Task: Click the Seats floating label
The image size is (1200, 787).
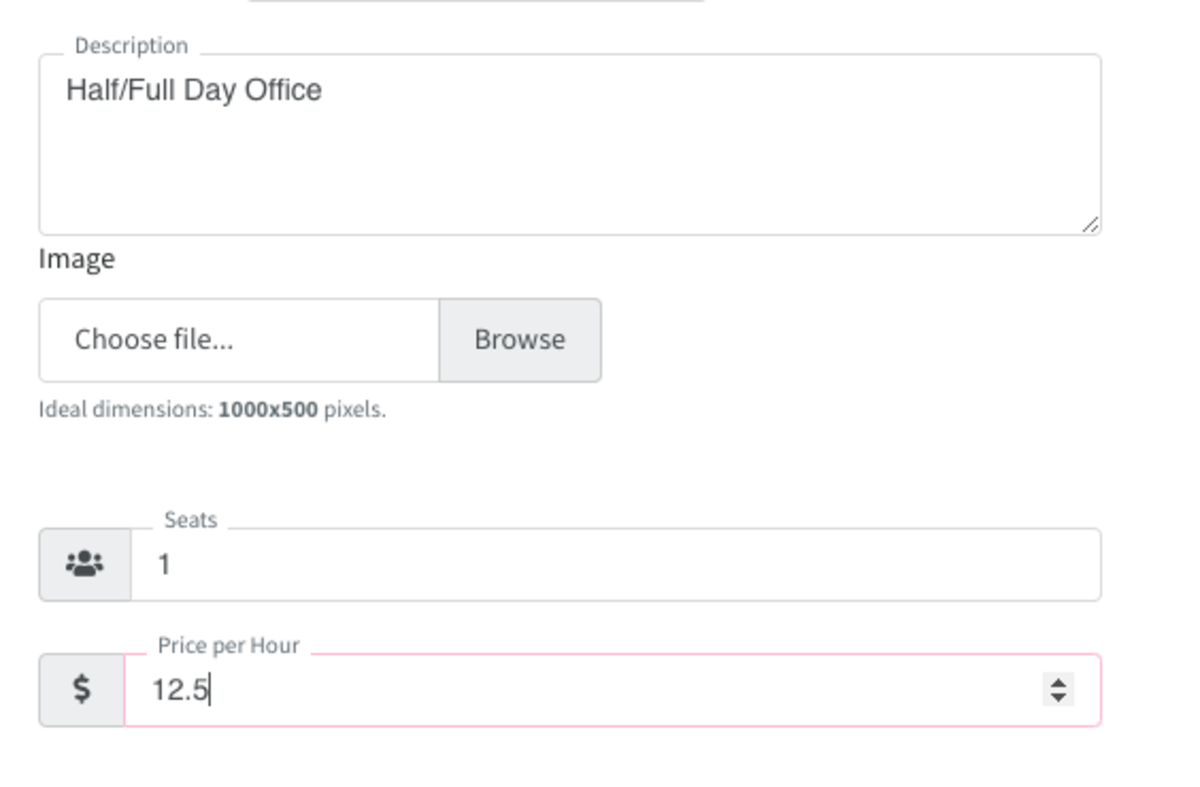Action: pyautogui.click(x=190, y=520)
